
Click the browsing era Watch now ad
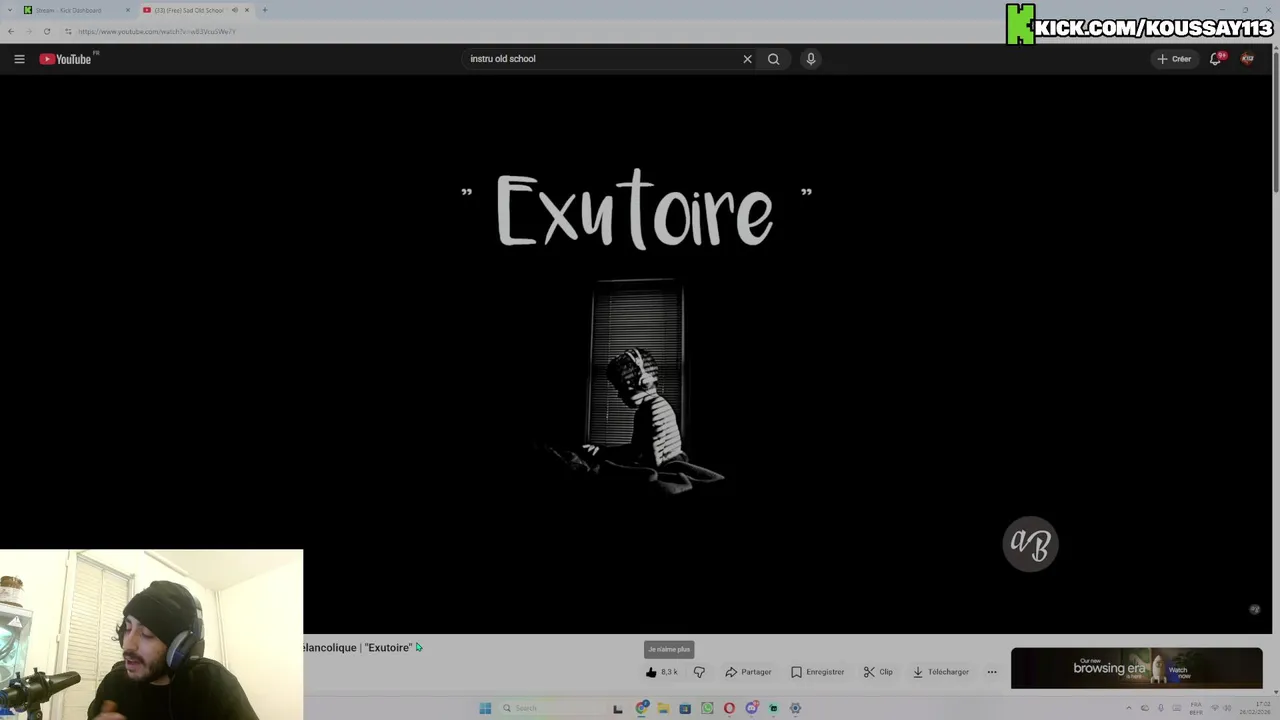[1136, 668]
